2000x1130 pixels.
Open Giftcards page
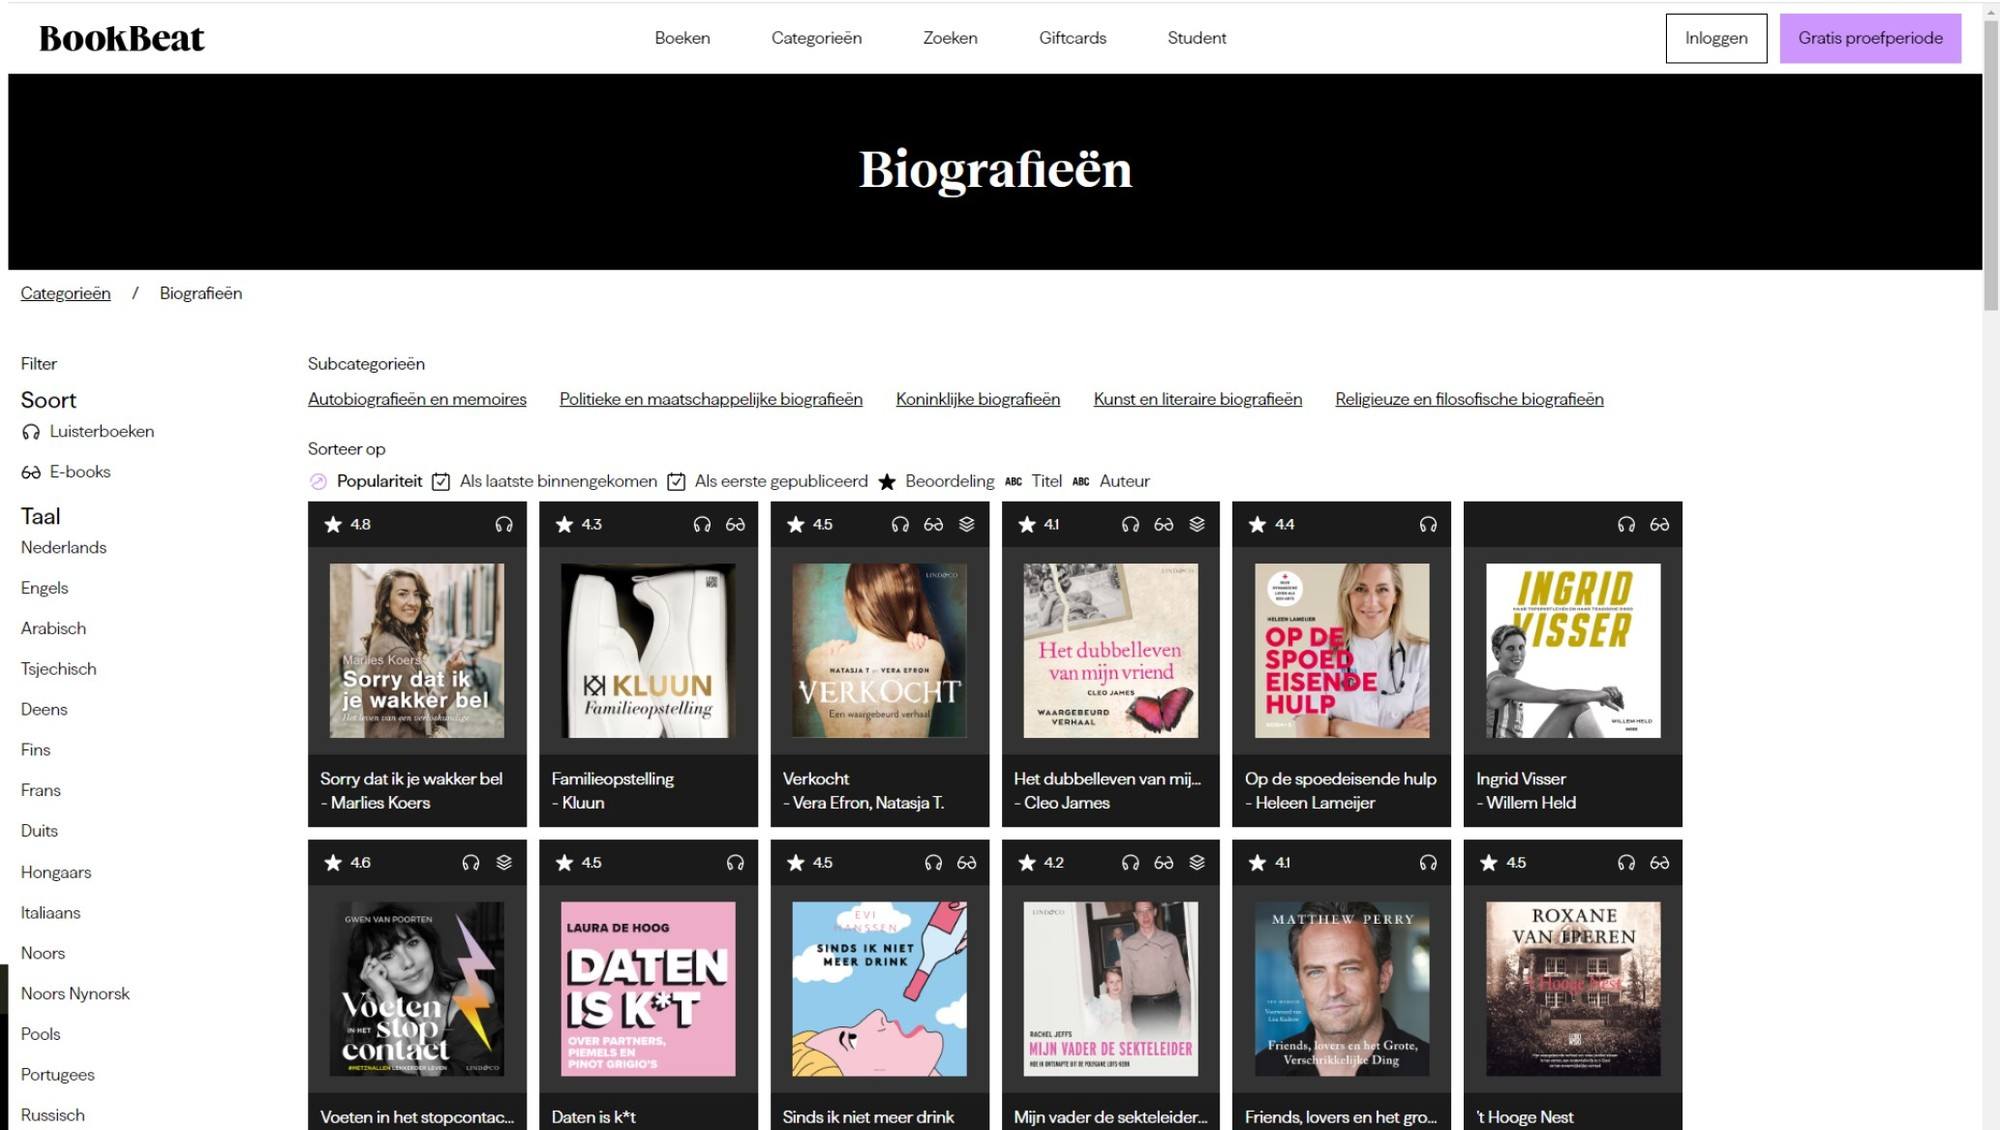click(x=1072, y=38)
